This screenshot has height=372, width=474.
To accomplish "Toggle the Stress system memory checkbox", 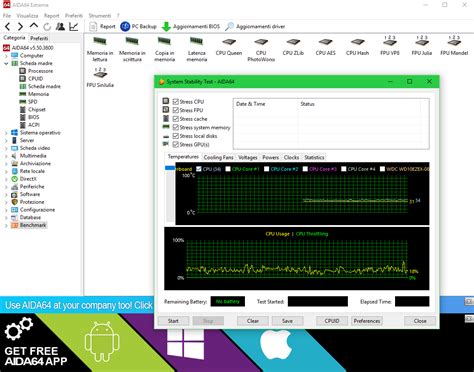I will (176, 127).
